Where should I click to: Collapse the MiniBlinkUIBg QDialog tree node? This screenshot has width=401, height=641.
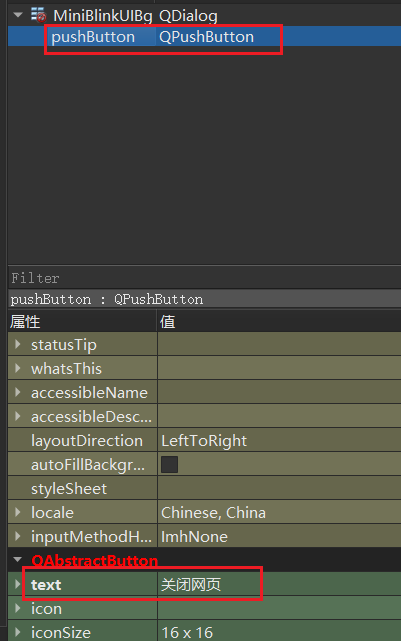tap(18, 15)
